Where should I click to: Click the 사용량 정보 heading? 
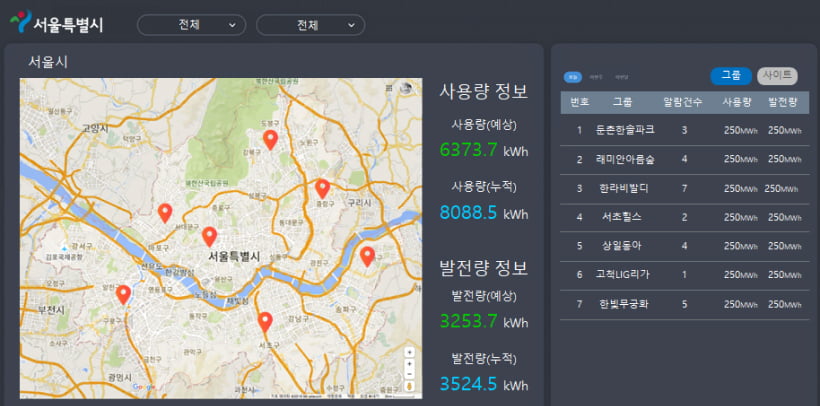point(484,92)
